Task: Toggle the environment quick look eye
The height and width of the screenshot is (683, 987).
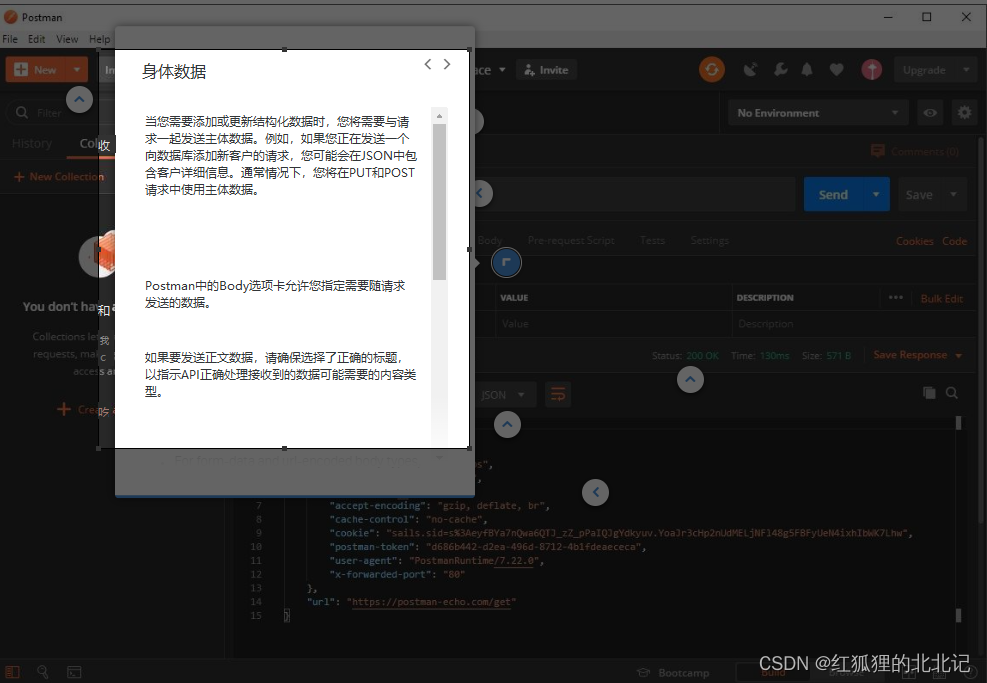Action: click(929, 112)
